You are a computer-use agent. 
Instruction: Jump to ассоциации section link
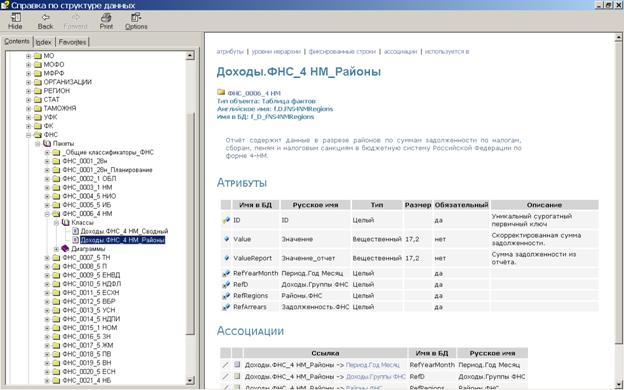(400, 51)
